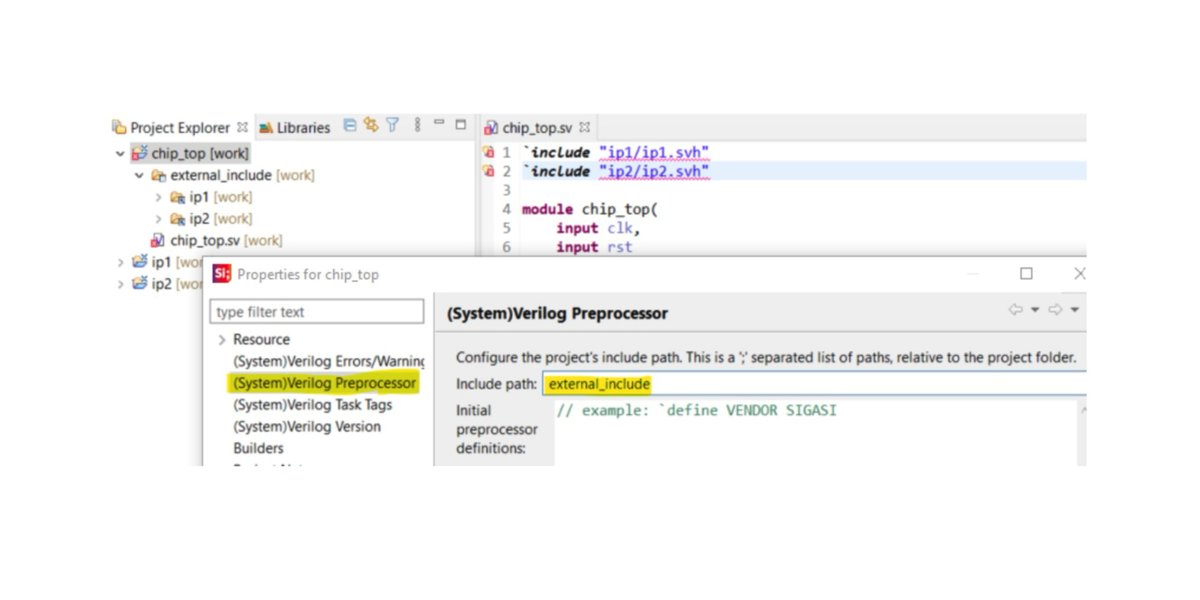Select (System)Verilog Task Tags page

(312, 405)
